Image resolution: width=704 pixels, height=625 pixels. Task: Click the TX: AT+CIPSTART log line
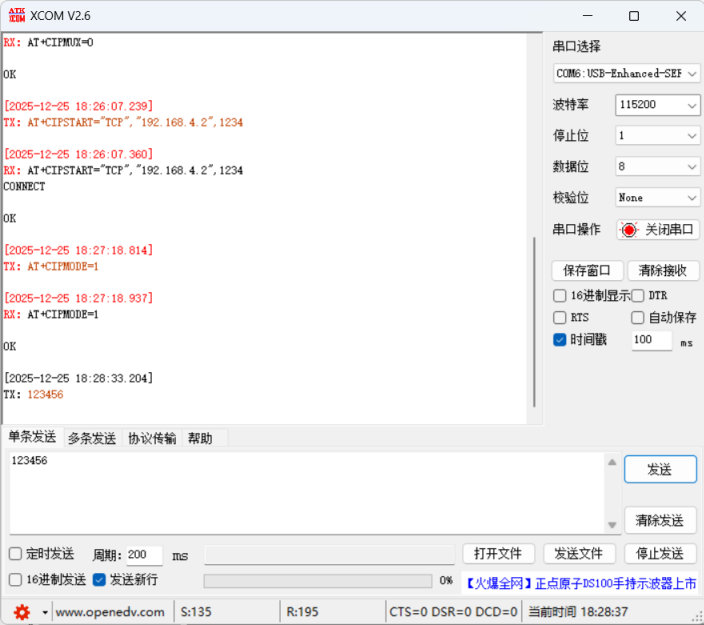pos(123,122)
